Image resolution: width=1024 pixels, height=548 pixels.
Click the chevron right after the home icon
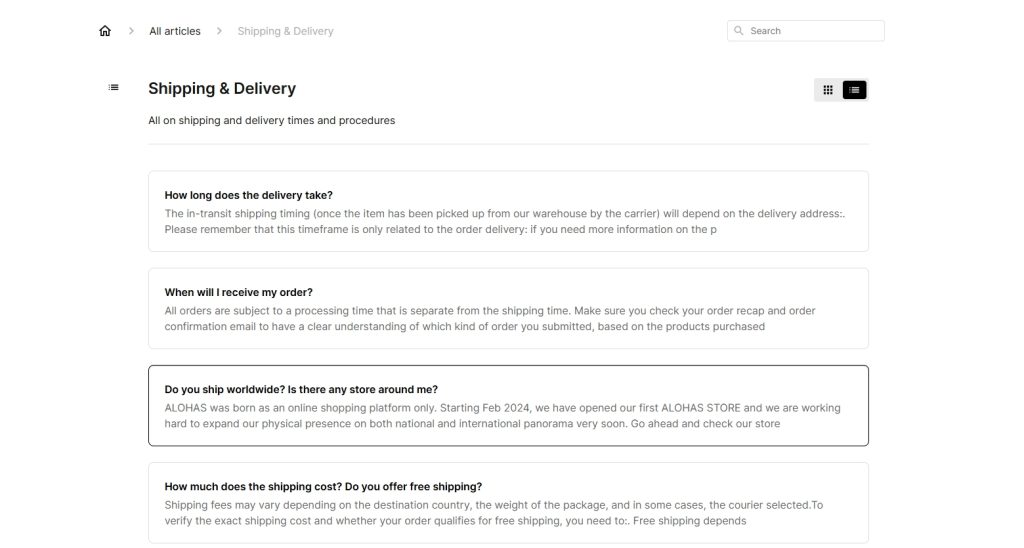click(x=131, y=31)
